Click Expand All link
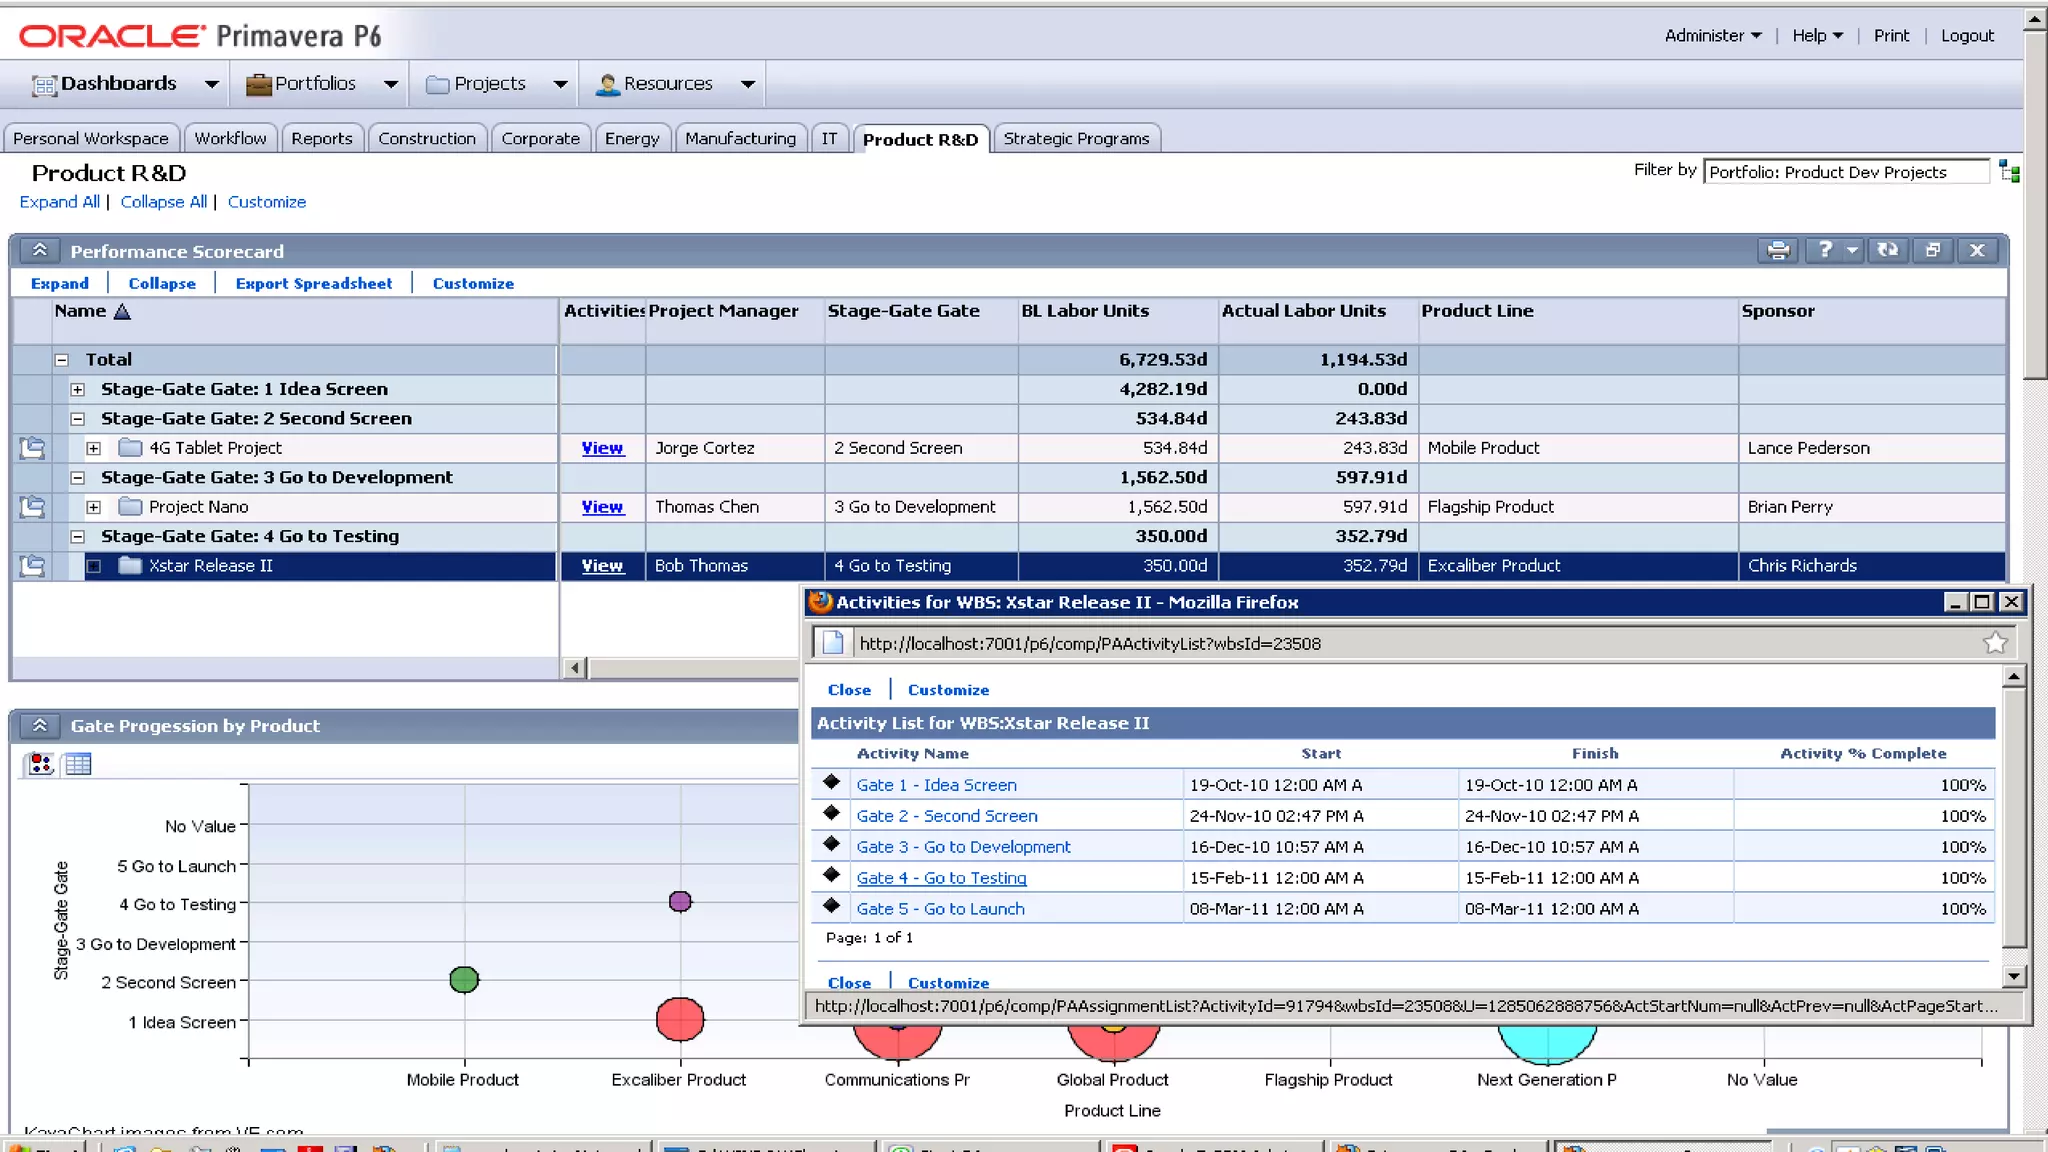Viewport: 2048px width, 1152px height. tap(60, 201)
